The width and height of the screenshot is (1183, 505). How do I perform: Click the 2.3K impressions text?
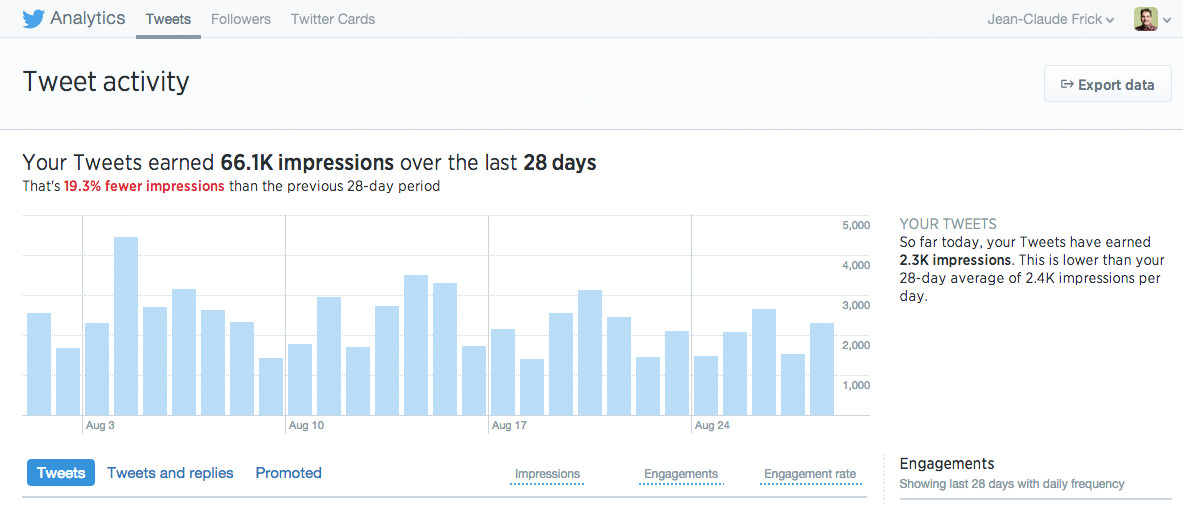coord(954,260)
